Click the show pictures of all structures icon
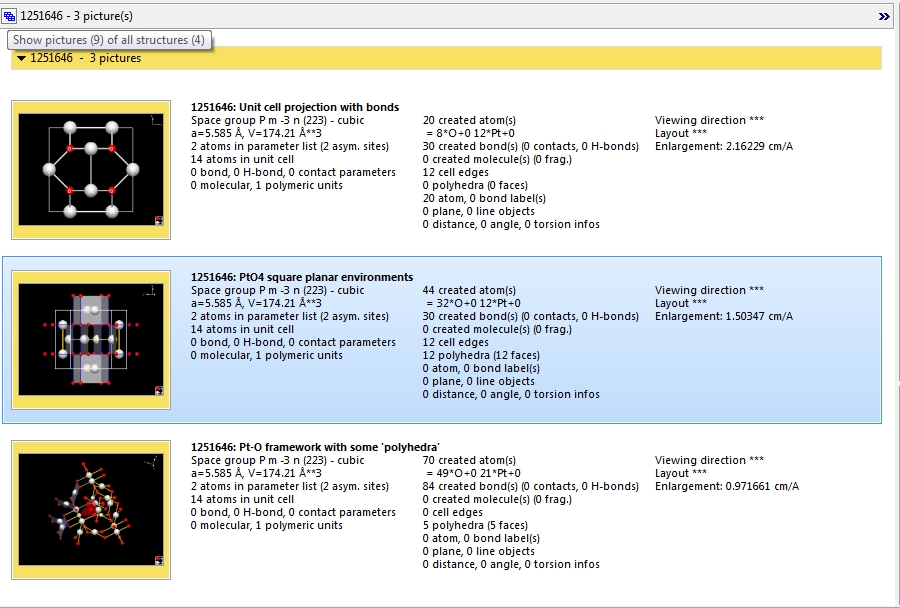 coord(10,16)
